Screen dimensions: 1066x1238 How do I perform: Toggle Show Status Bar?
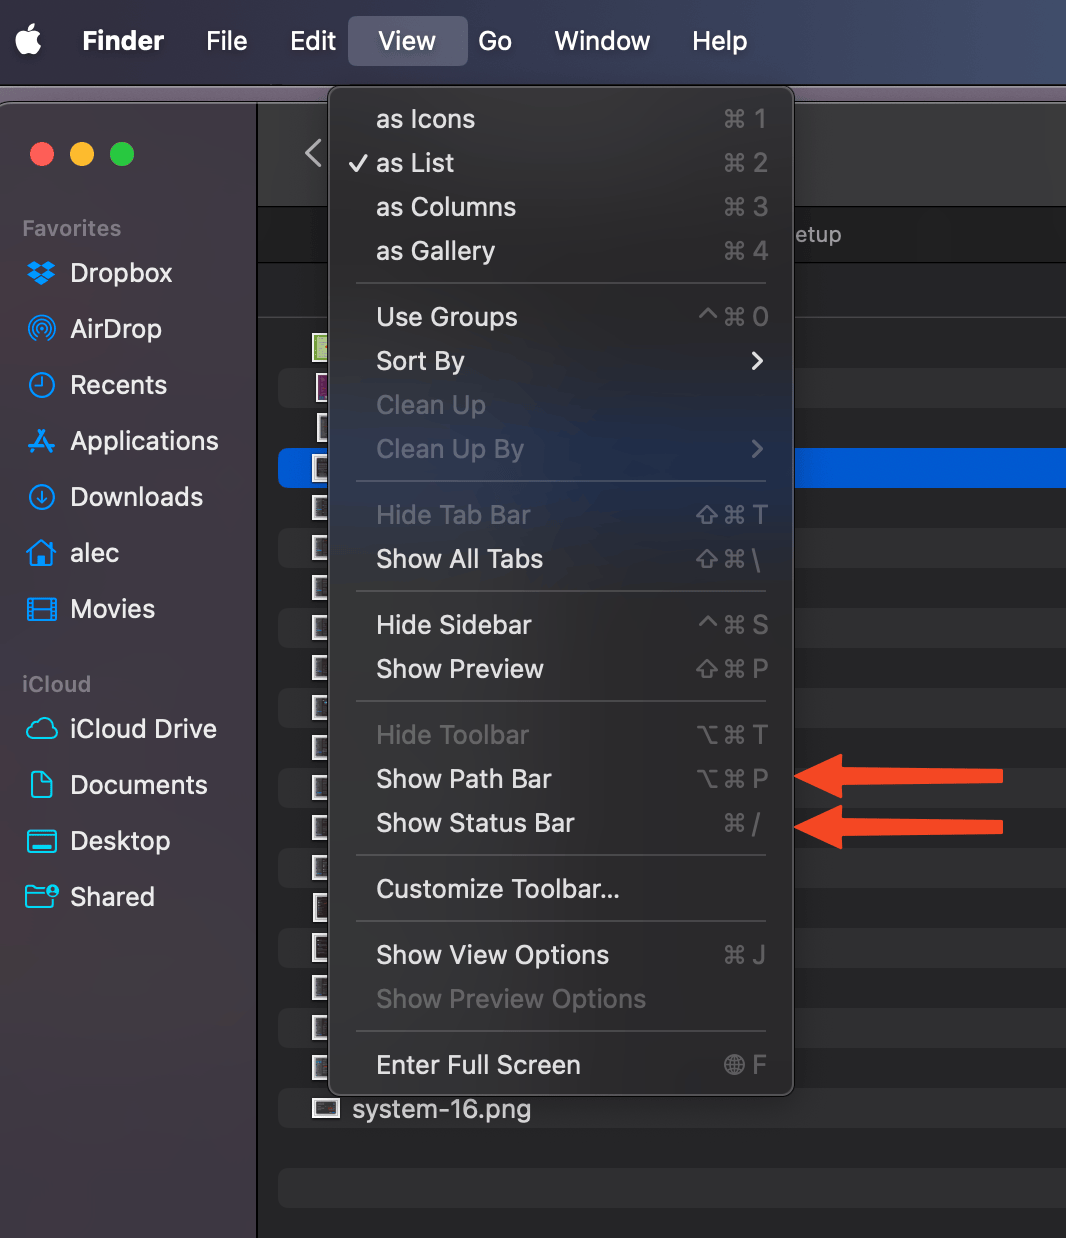click(475, 823)
